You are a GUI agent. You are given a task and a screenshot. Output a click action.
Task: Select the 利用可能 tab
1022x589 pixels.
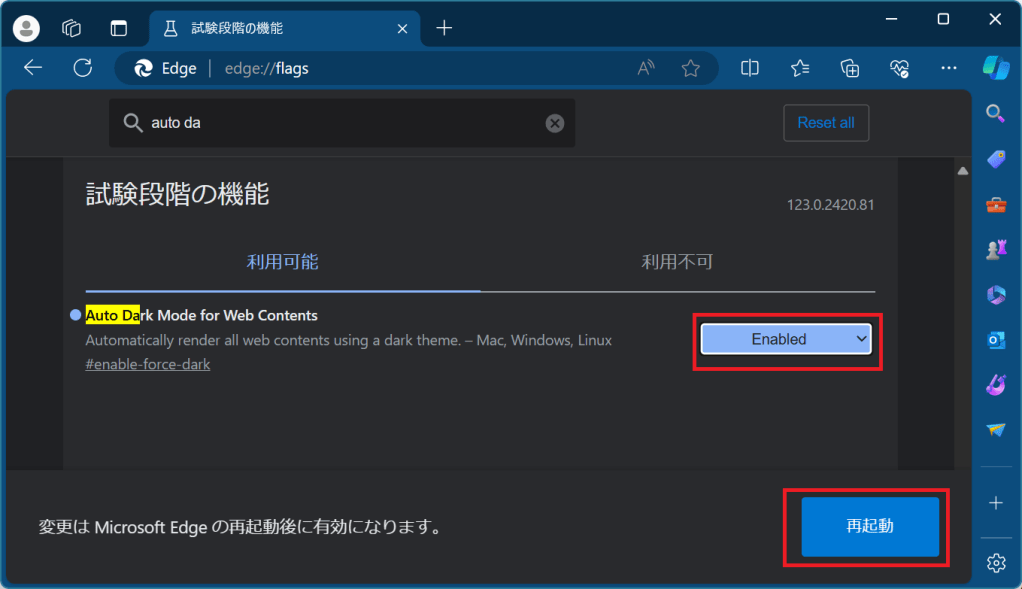[x=282, y=262]
